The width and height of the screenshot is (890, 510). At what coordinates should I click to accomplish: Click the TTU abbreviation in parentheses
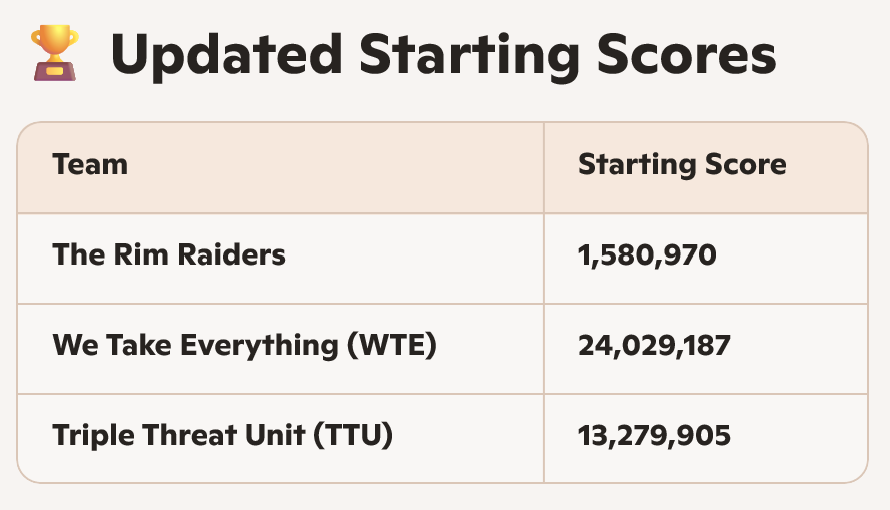[x=352, y=436]
